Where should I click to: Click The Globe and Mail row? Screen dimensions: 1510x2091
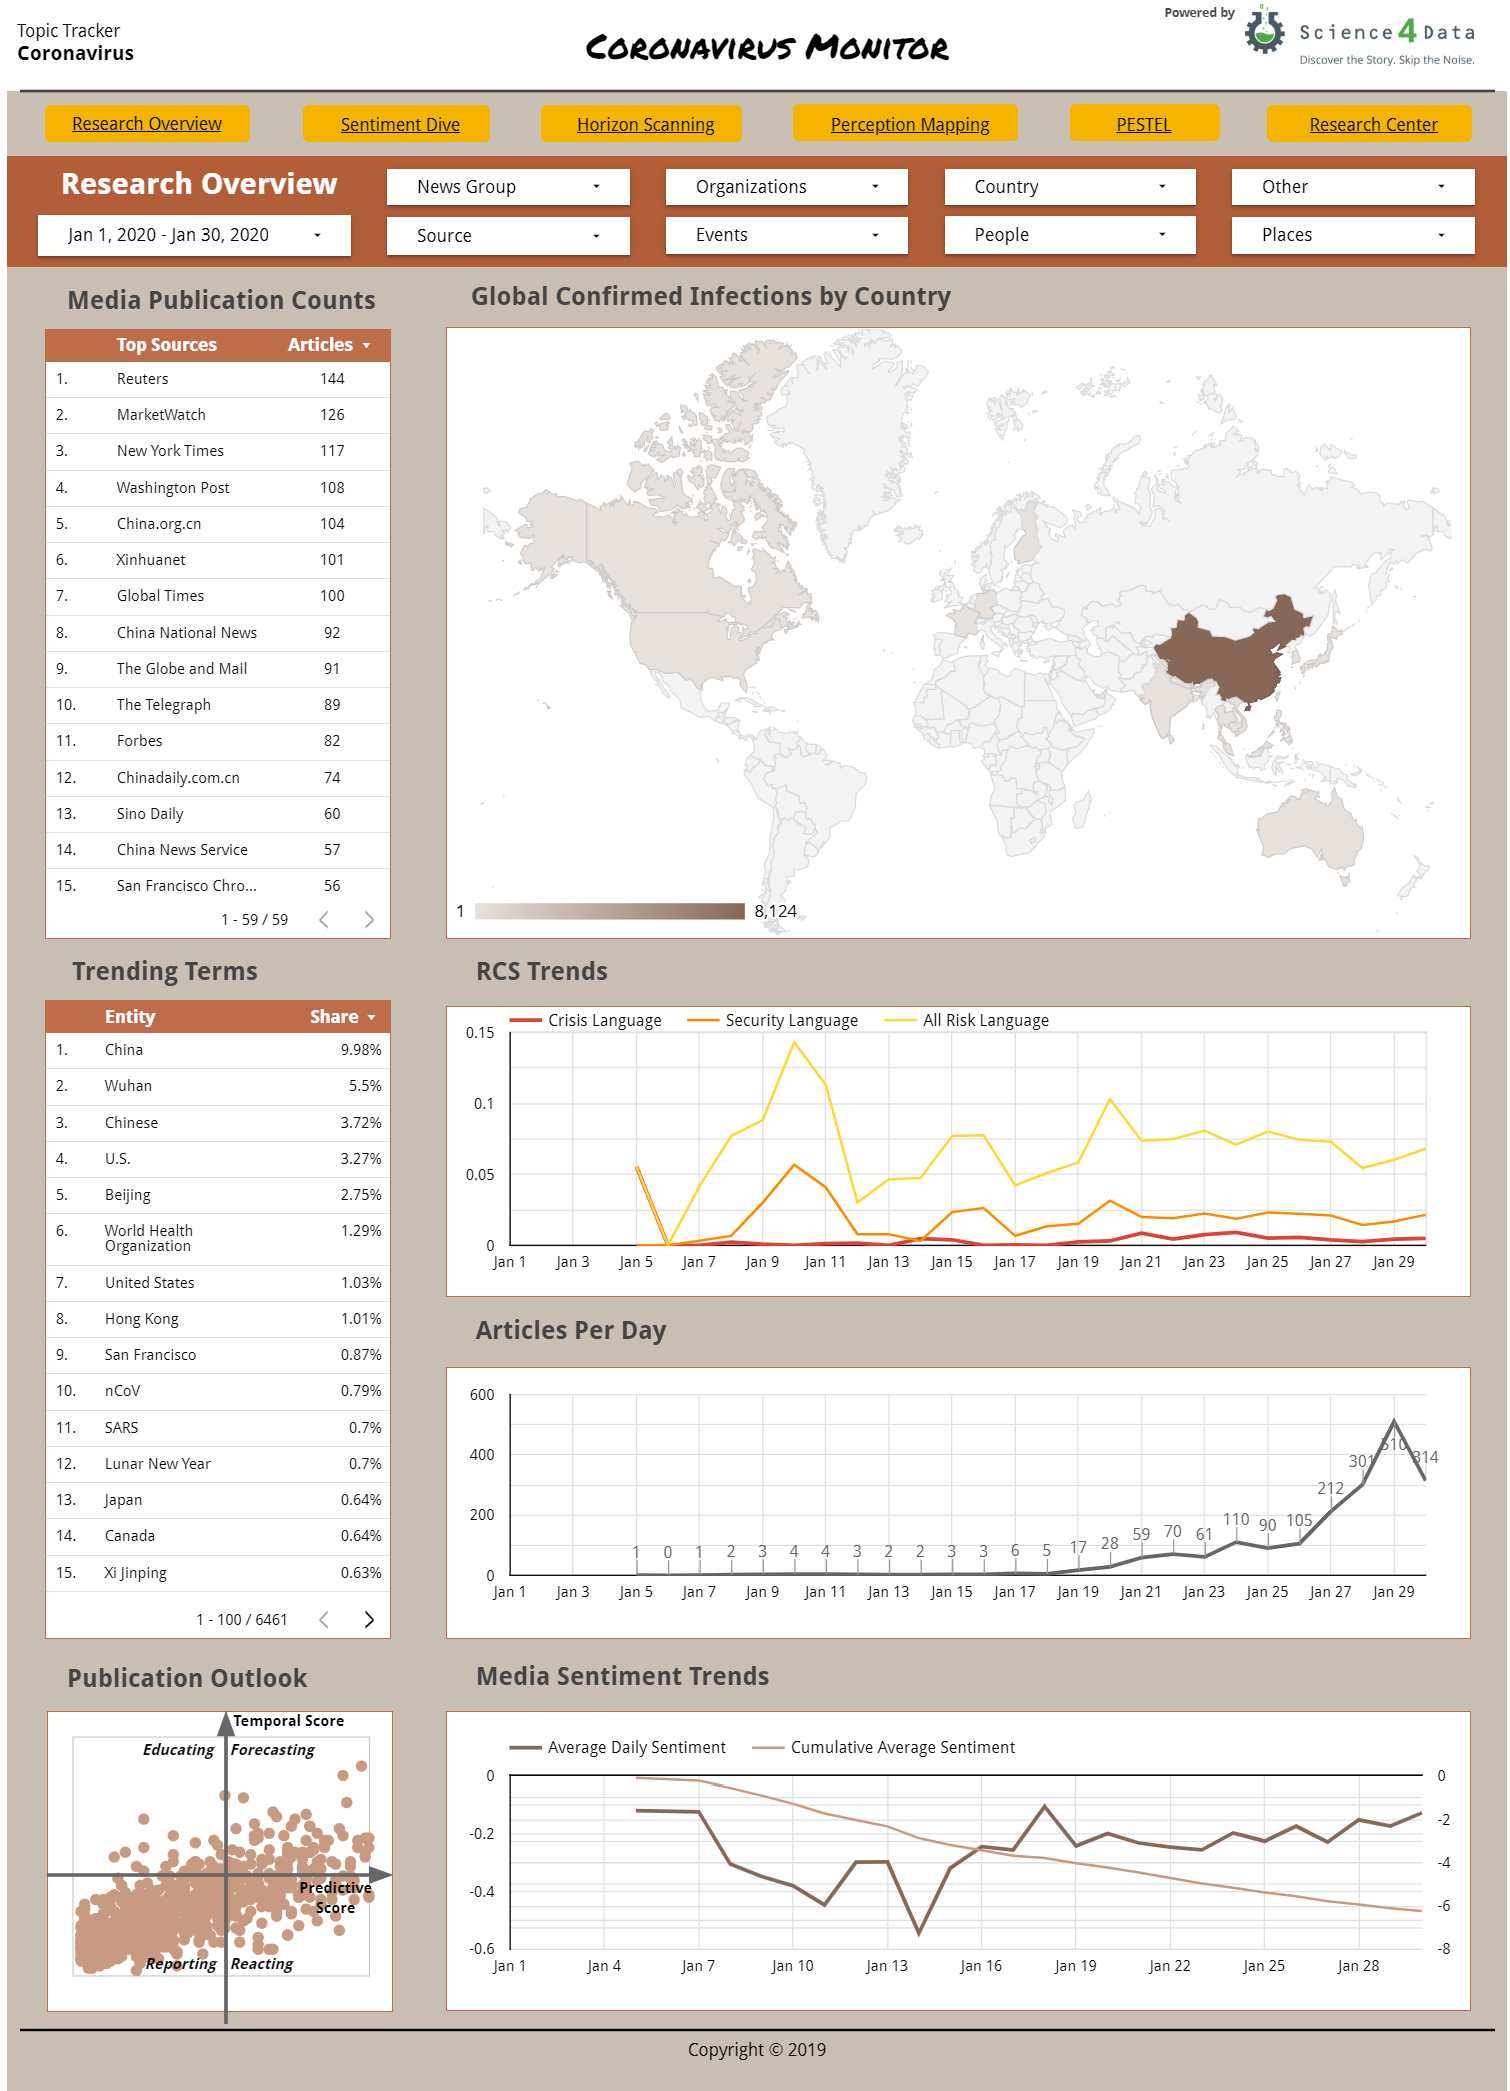coord(218,669)
